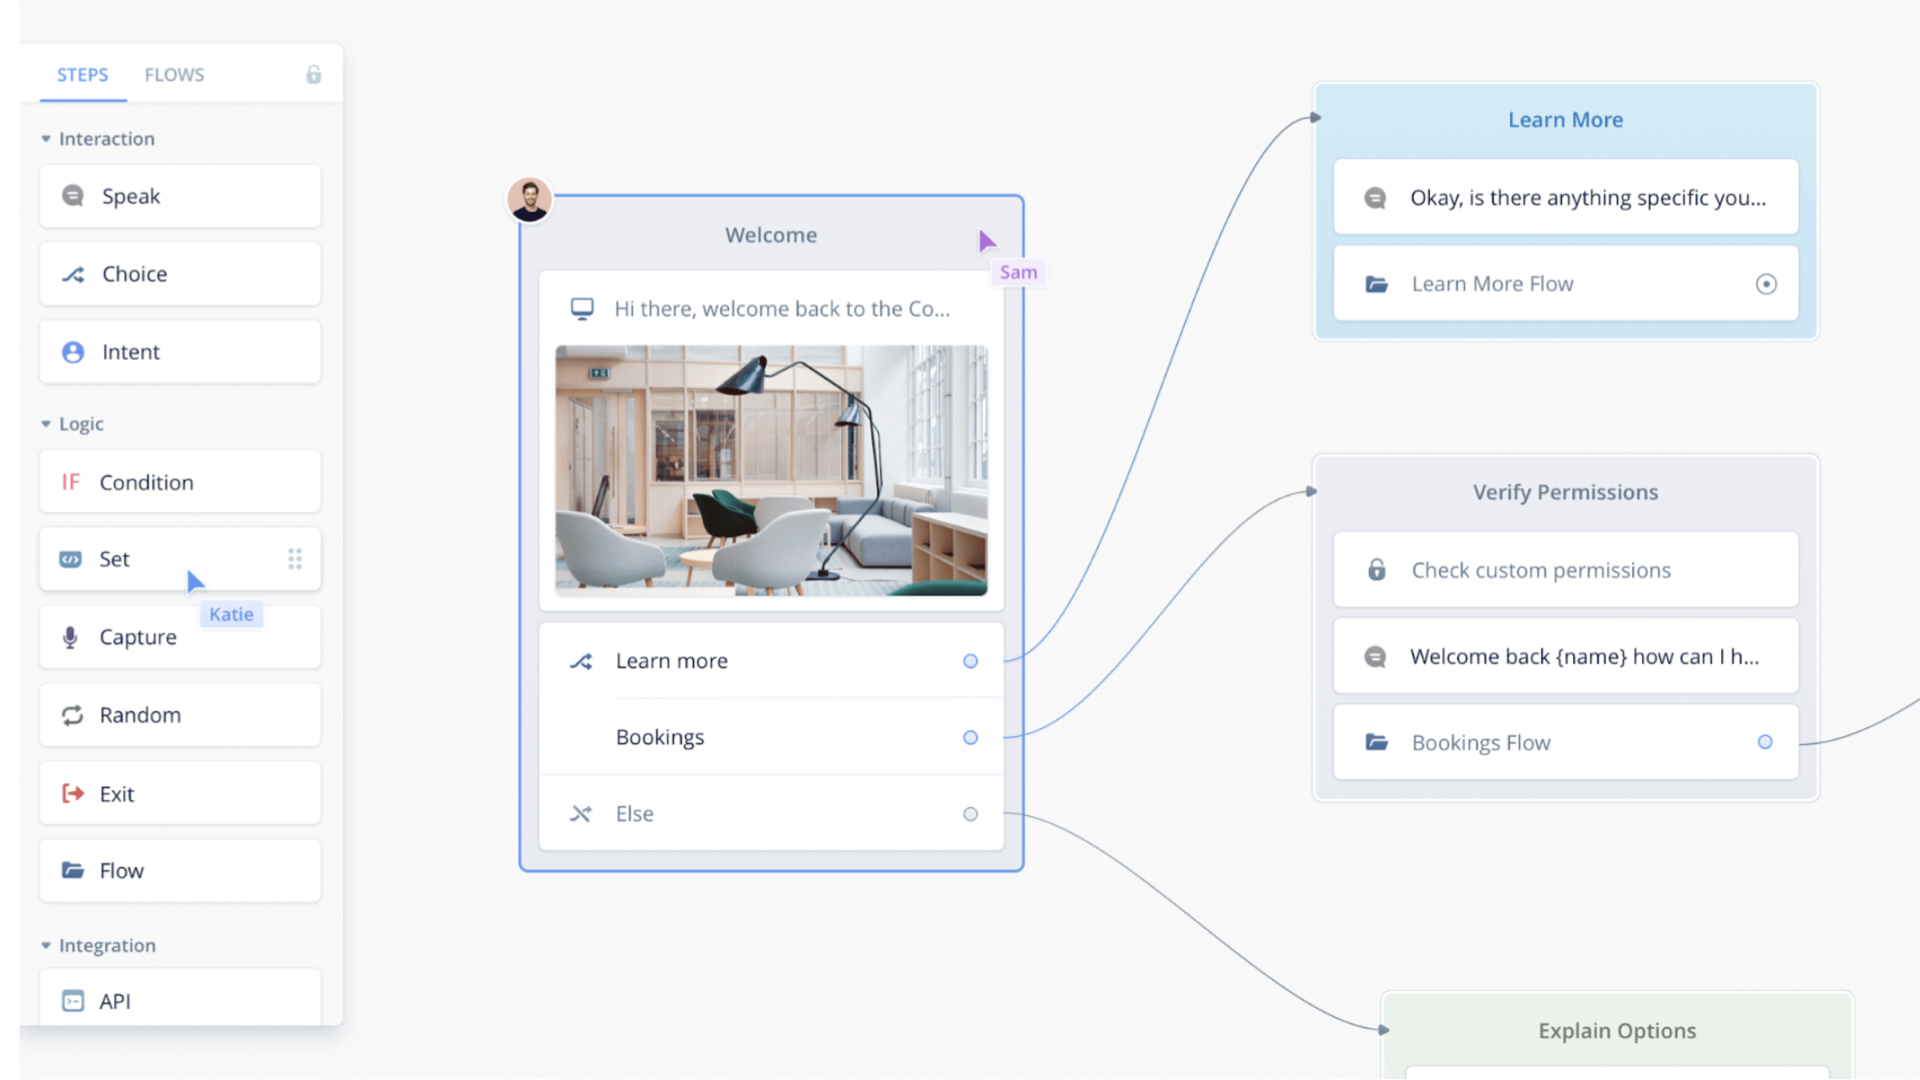Click the Intent step person icon
This screenshot has height=1080, width=1920.
(x=73, y=352)
